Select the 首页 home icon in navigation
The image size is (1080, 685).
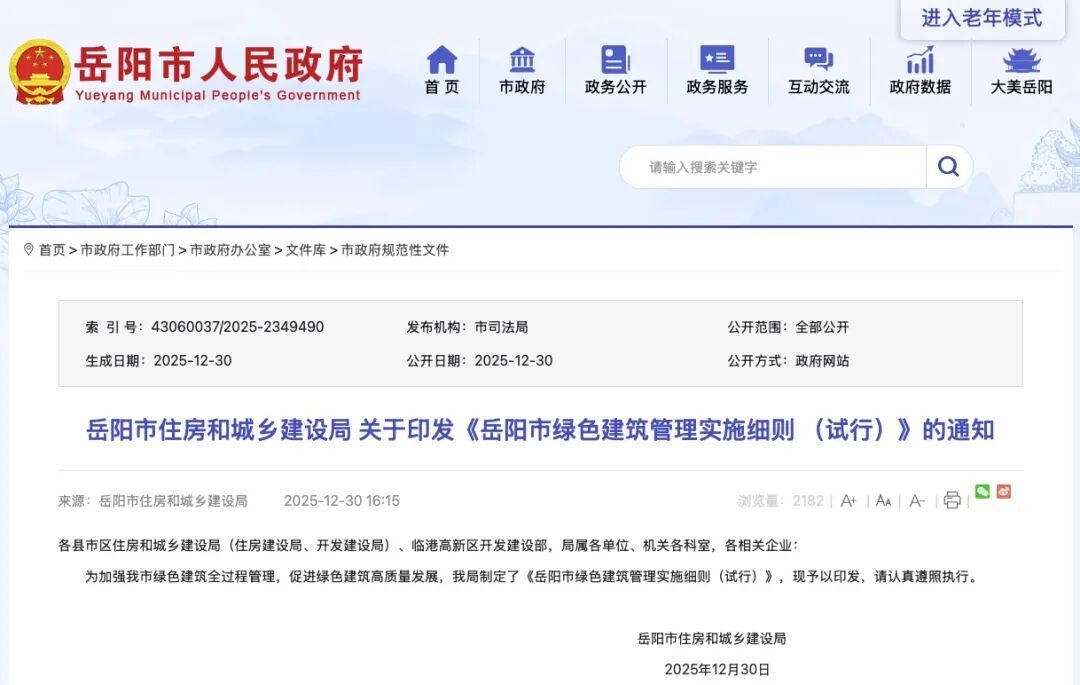[442, 60]
